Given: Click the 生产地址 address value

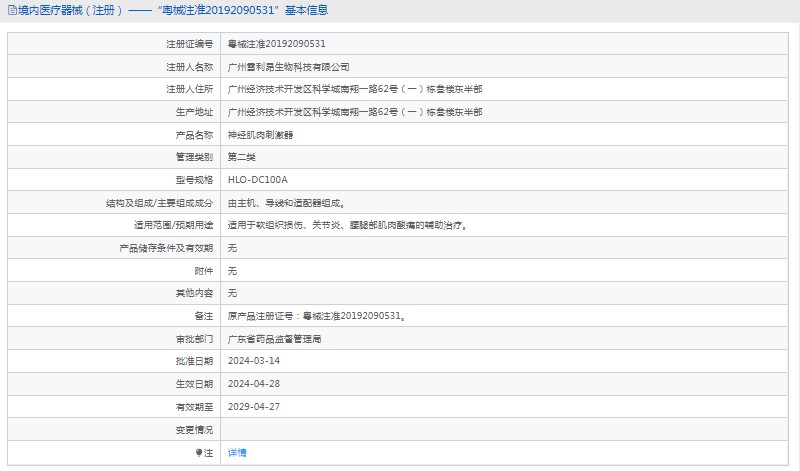Looking at the screenshot, I should click(355, 112).
